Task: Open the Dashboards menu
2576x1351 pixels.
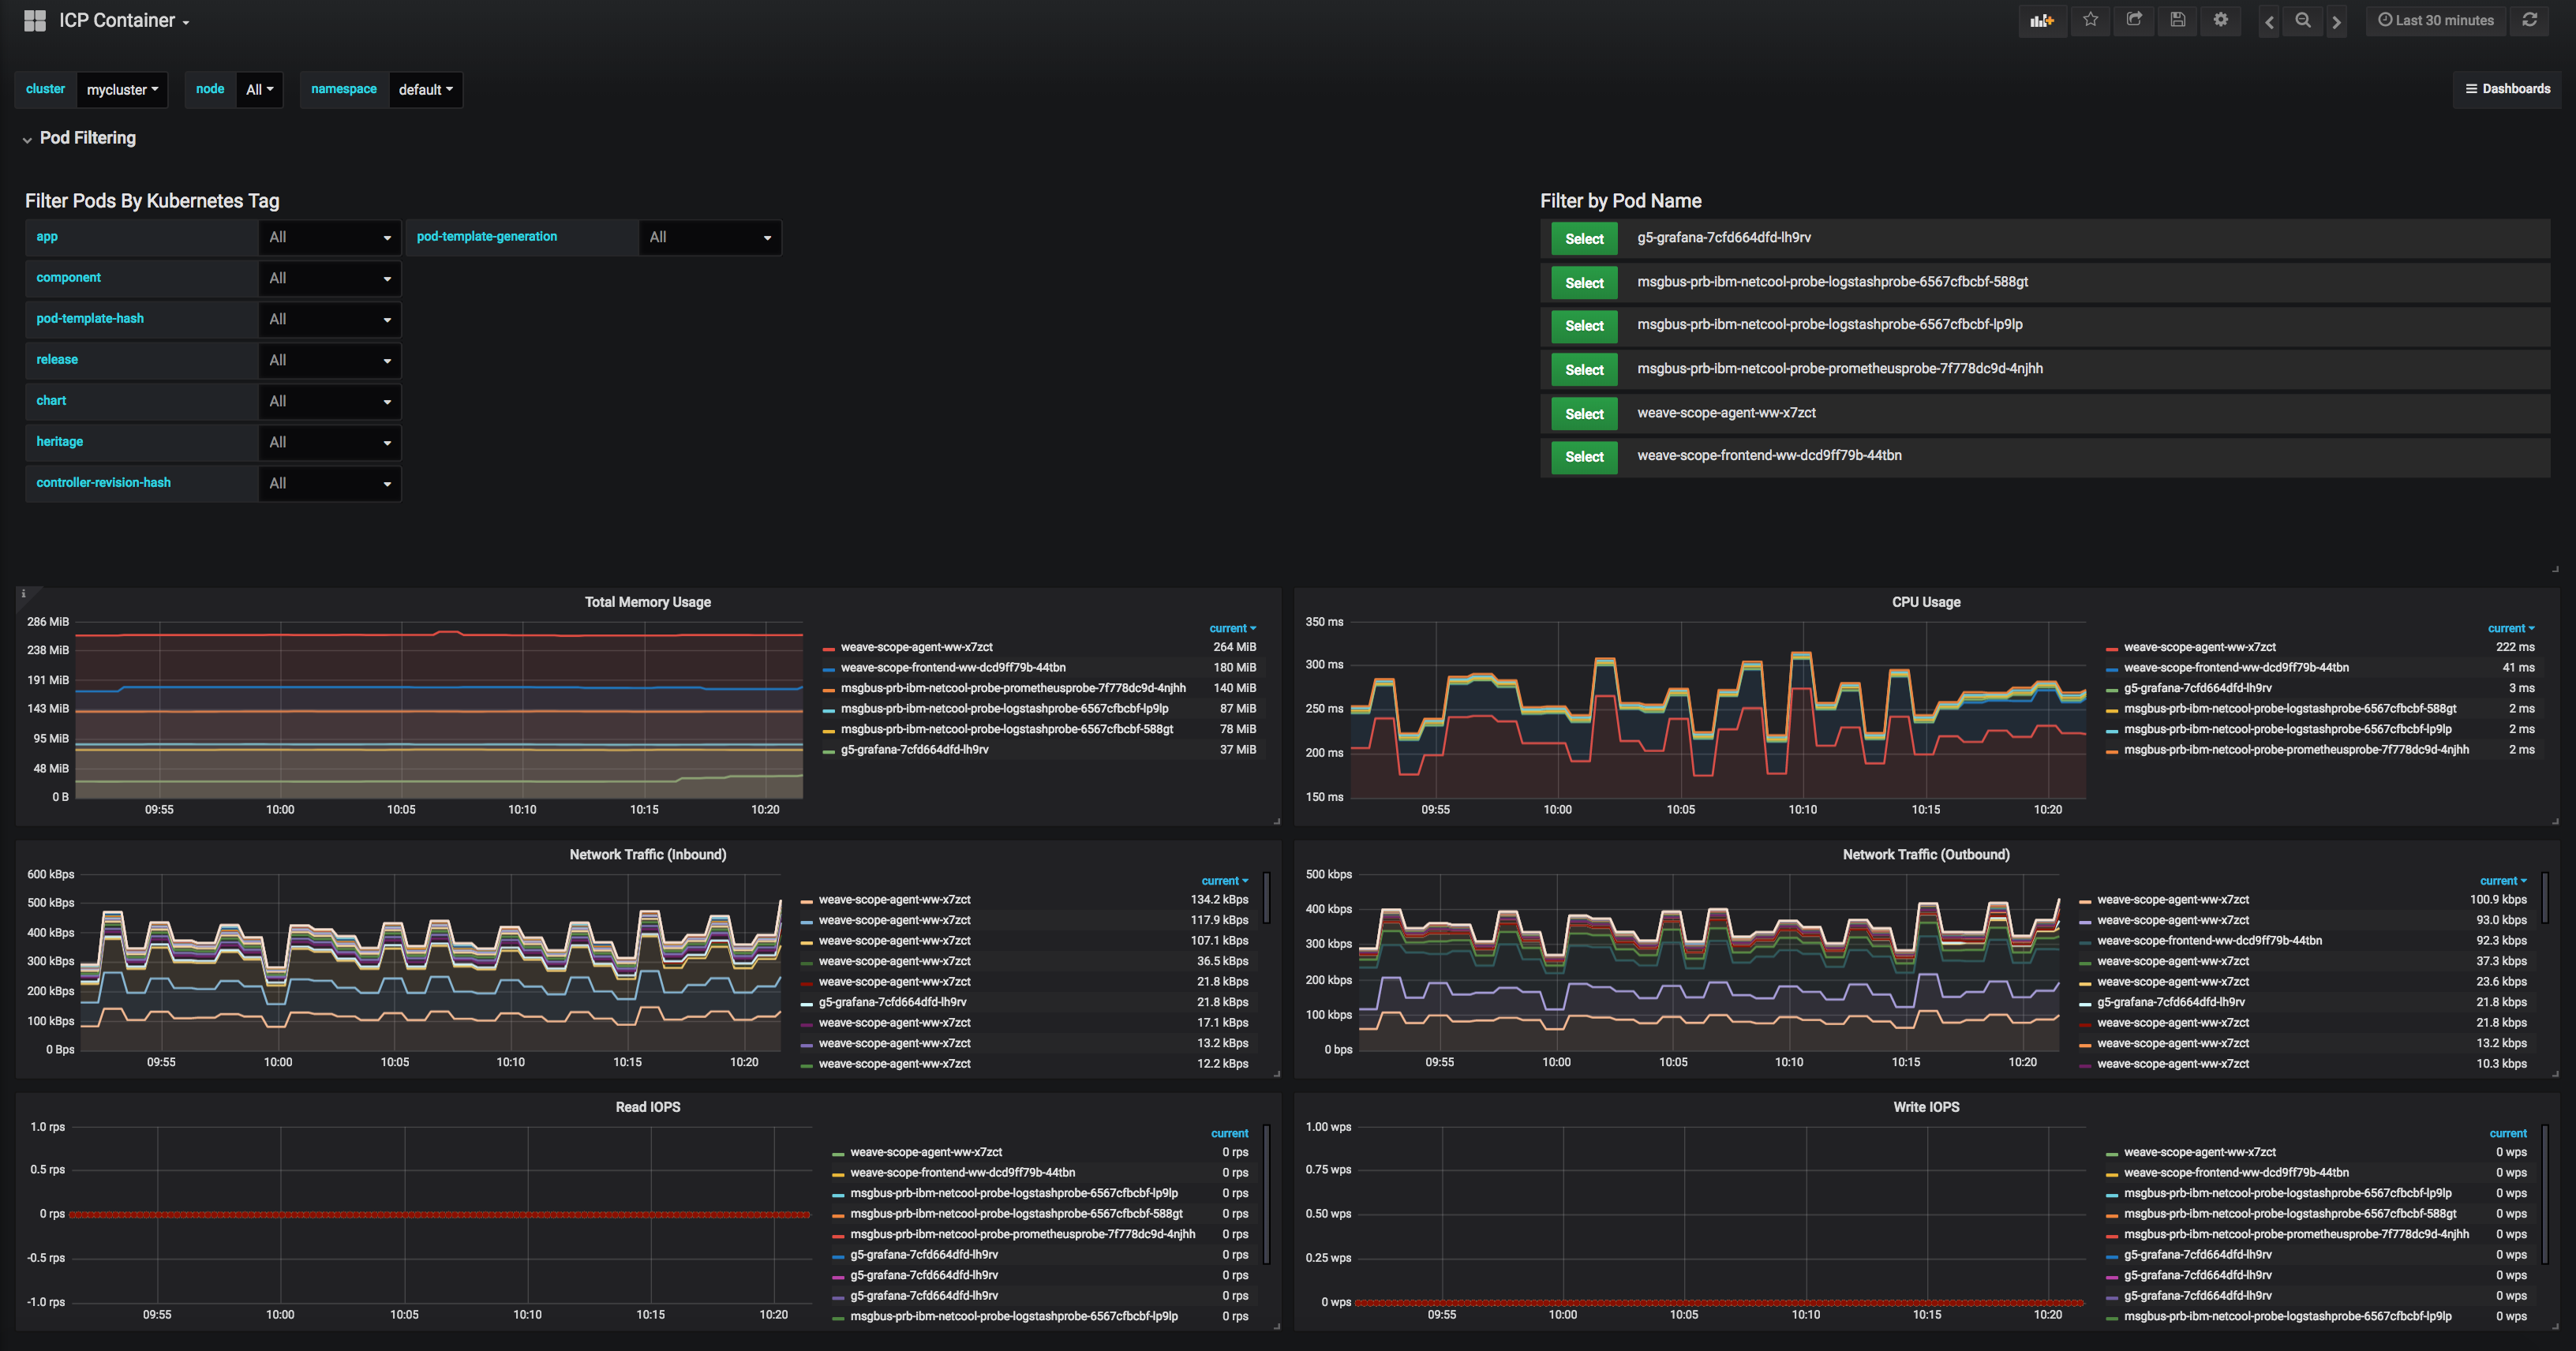Action: pos(2507,89)
